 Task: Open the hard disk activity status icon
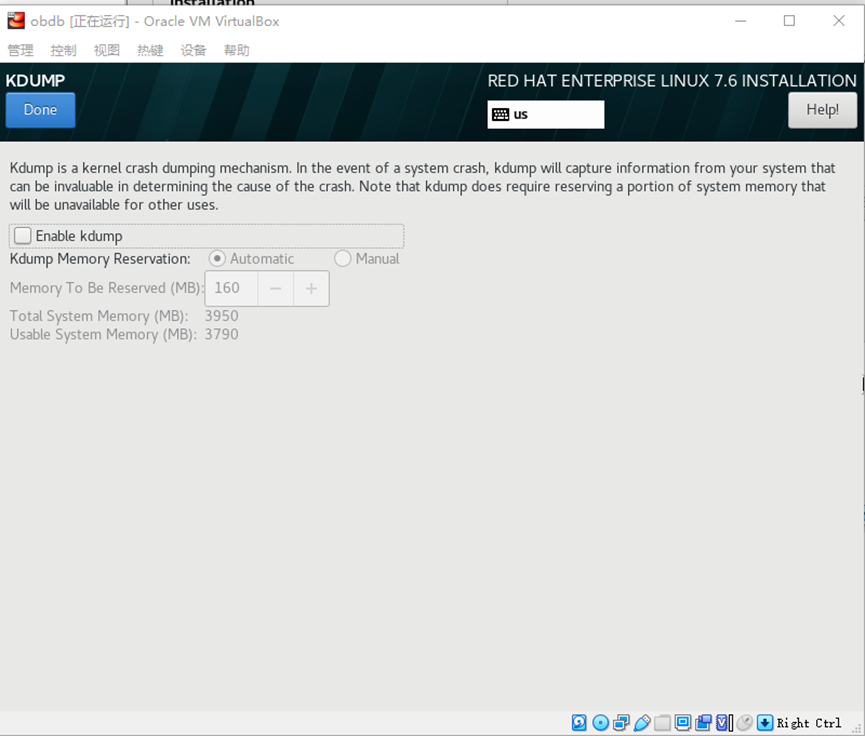point(579,722)
